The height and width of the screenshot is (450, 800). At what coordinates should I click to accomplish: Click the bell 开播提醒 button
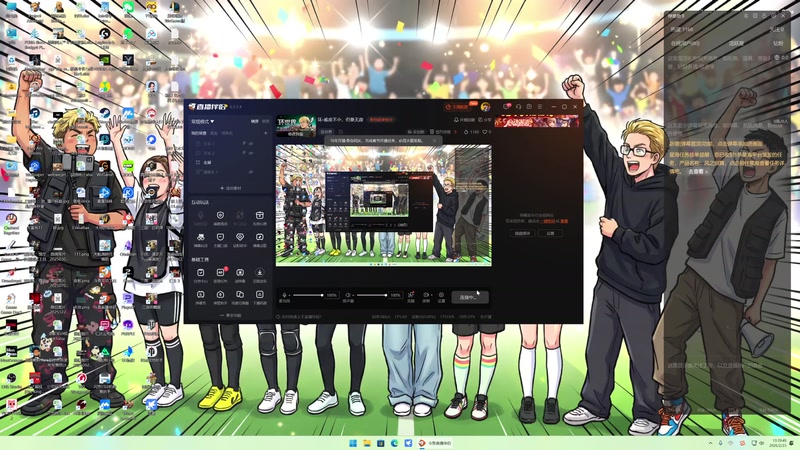(464, 120)
